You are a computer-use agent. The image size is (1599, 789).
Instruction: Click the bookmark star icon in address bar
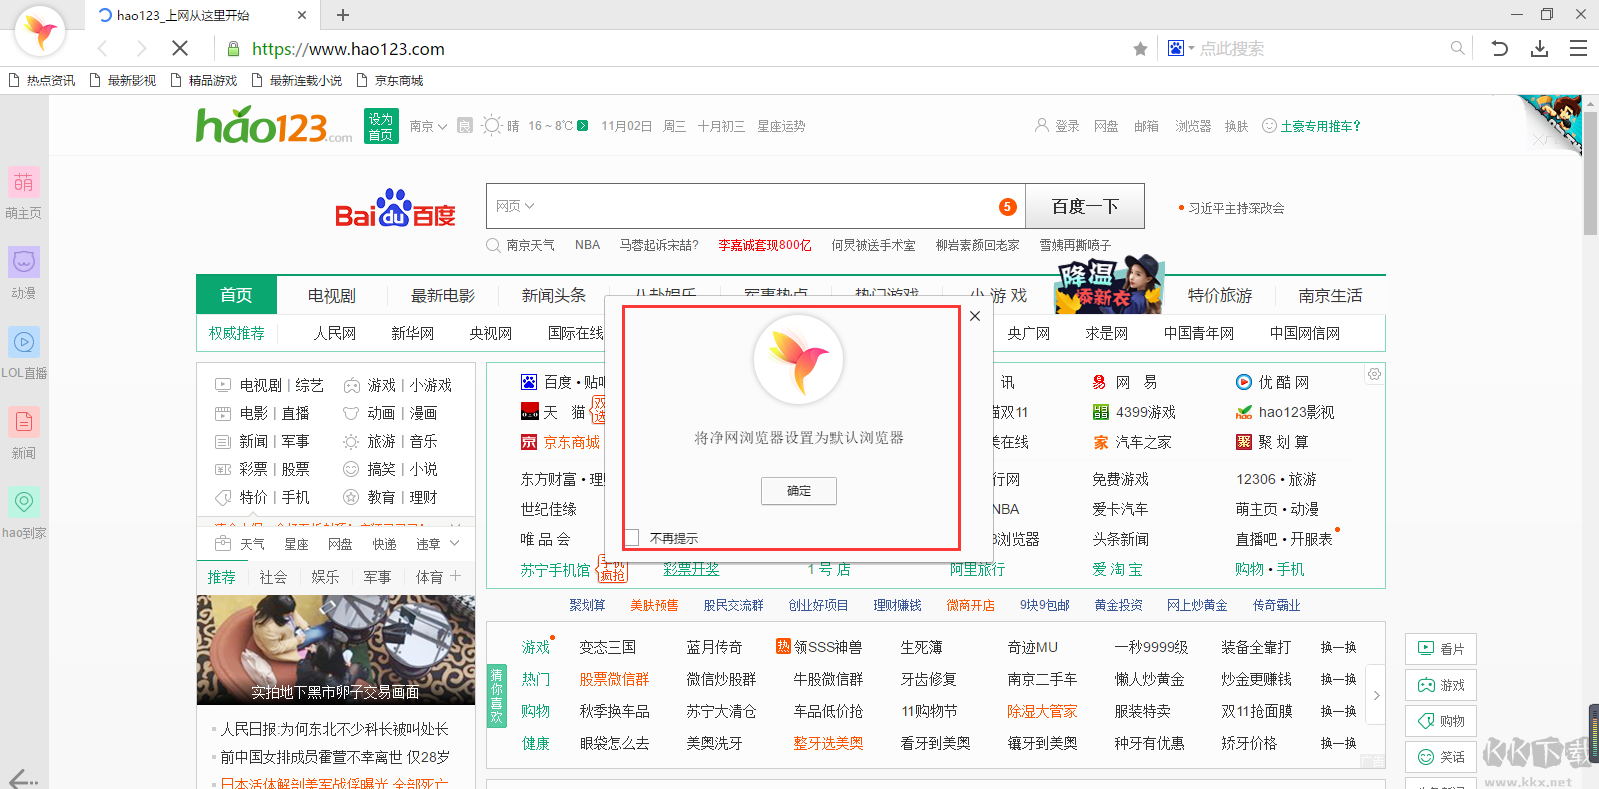(x=1140, y=49)
